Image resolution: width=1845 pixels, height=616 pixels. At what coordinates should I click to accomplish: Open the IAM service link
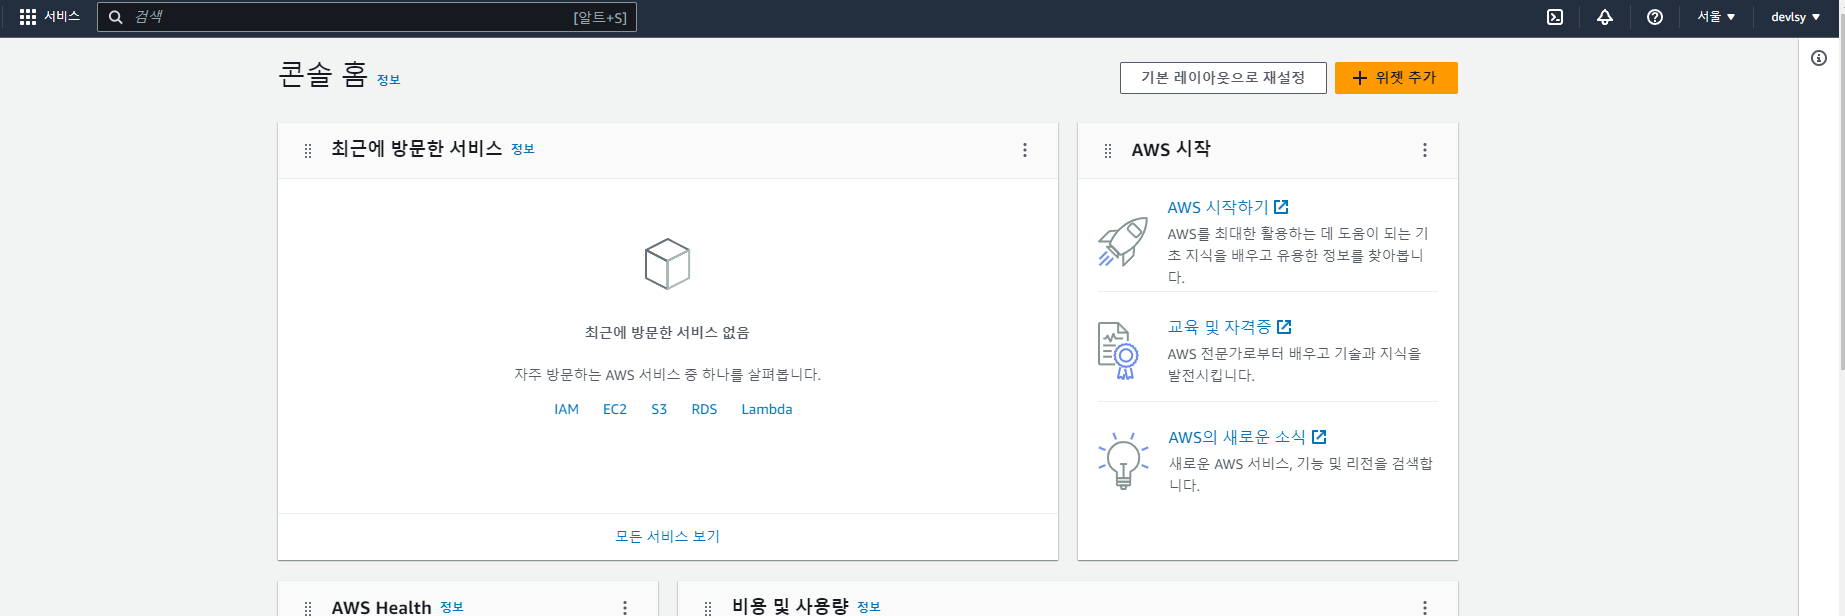(566, 409)
